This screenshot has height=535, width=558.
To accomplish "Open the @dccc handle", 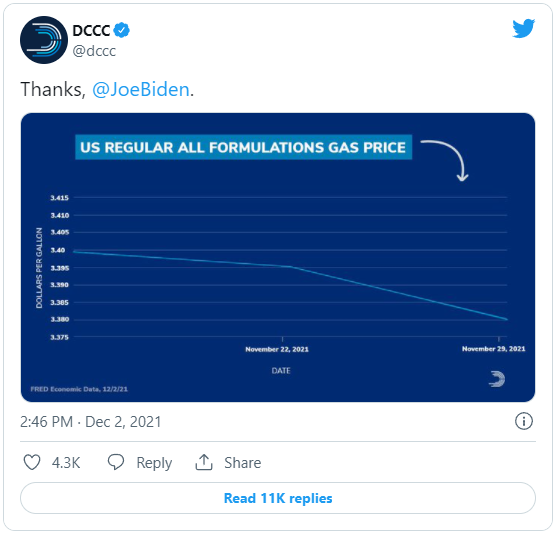I will point(94,51).
